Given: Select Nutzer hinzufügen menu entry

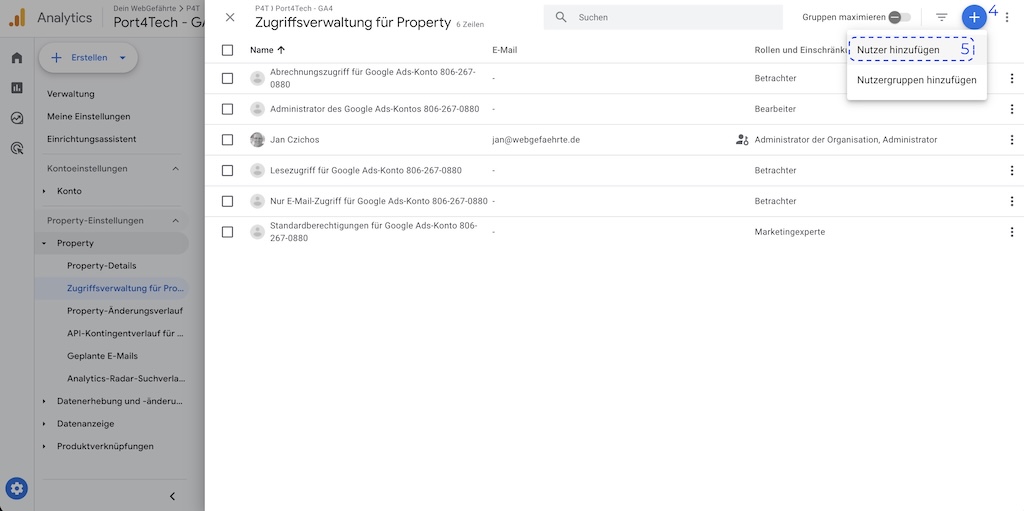Looking at the screenshot, I should (916, 50).
